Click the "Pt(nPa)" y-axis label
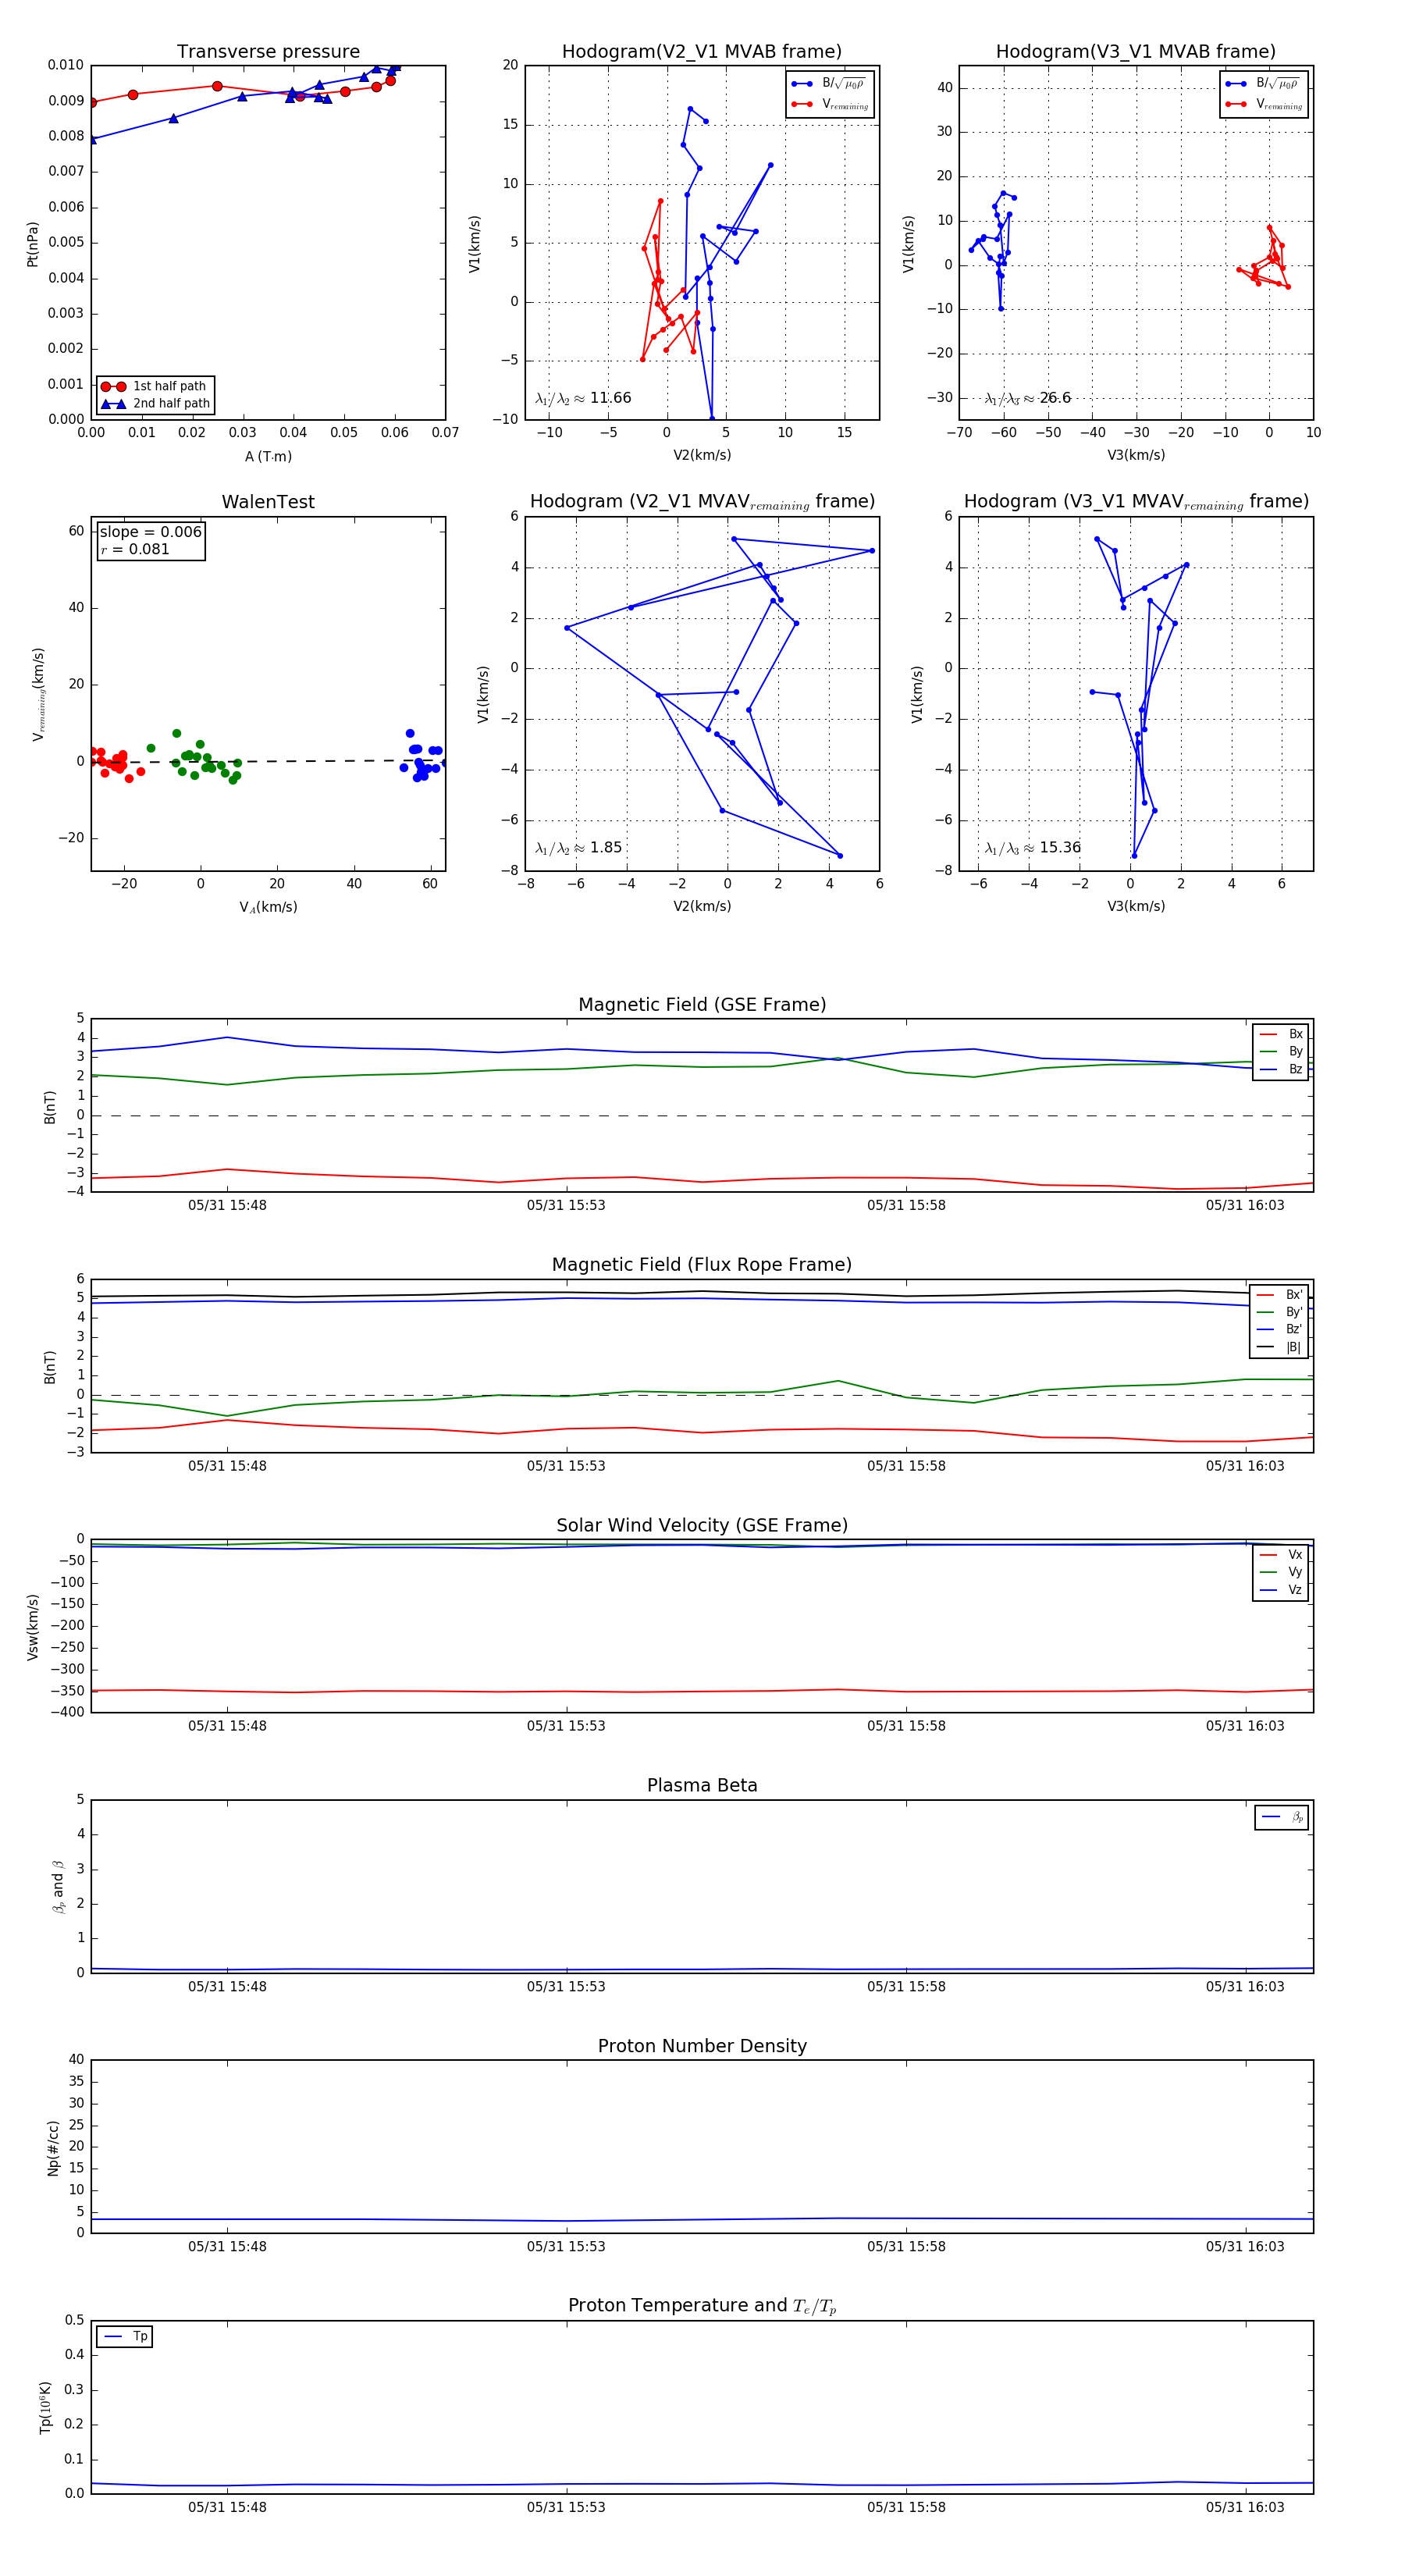 32,243
